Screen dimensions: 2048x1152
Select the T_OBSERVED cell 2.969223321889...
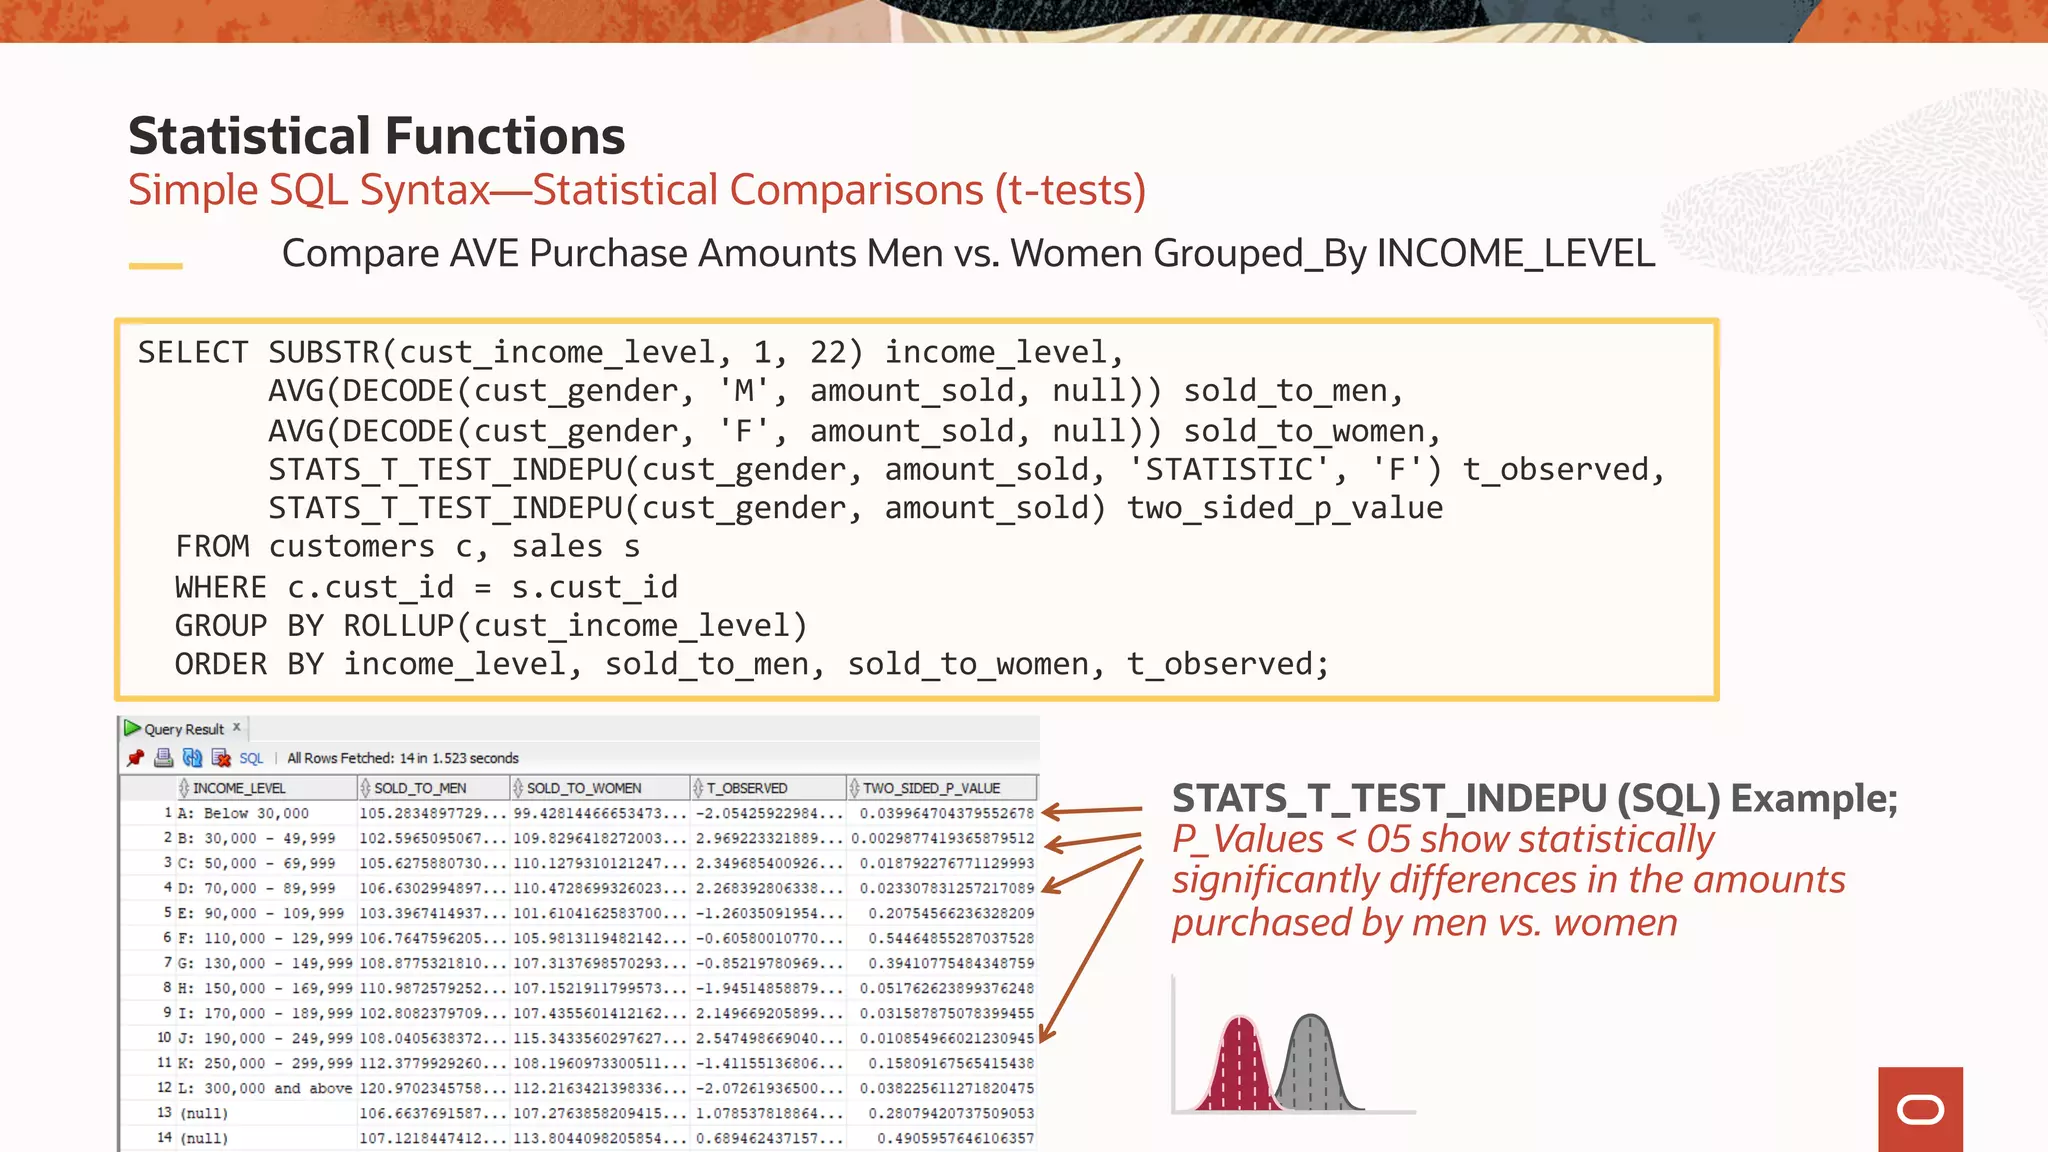[x=768, y=838]
